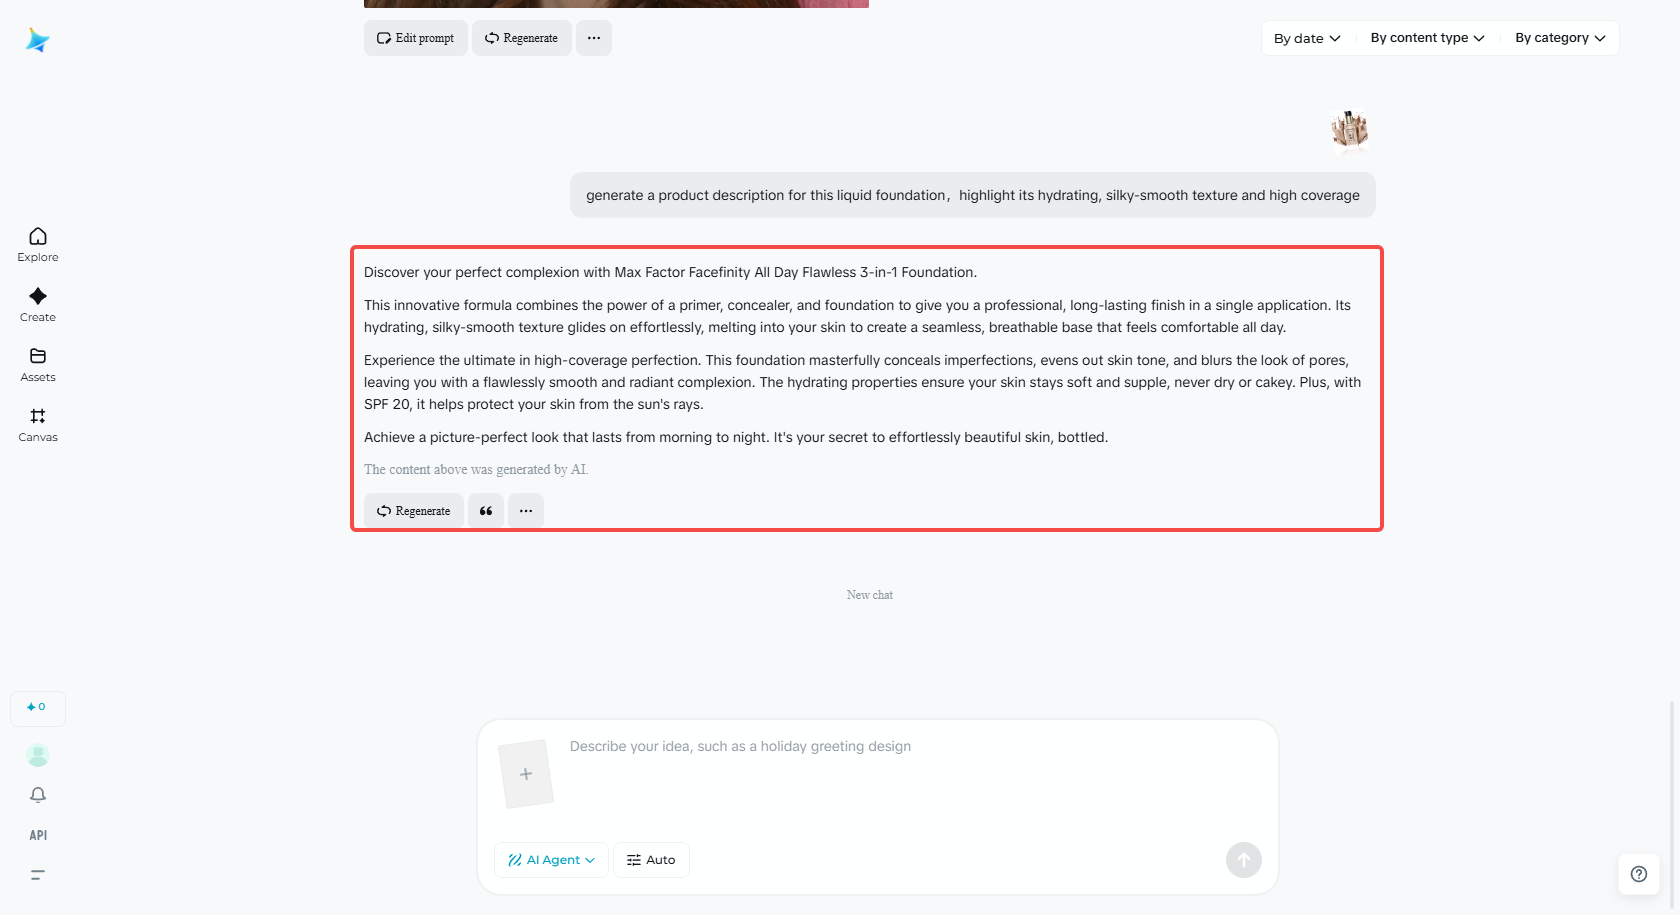This screenshot has height=915, width=1680.
Task: Open the By category dropdown
Action: 1560,38
